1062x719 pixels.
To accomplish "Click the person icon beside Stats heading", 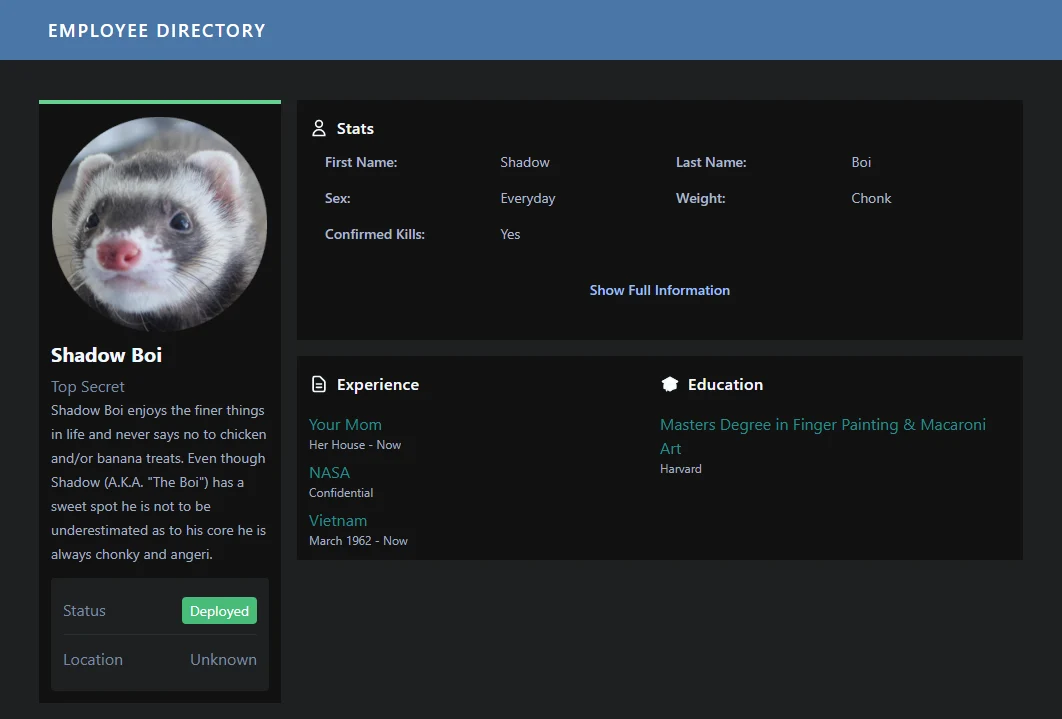I will click(317, 128).
